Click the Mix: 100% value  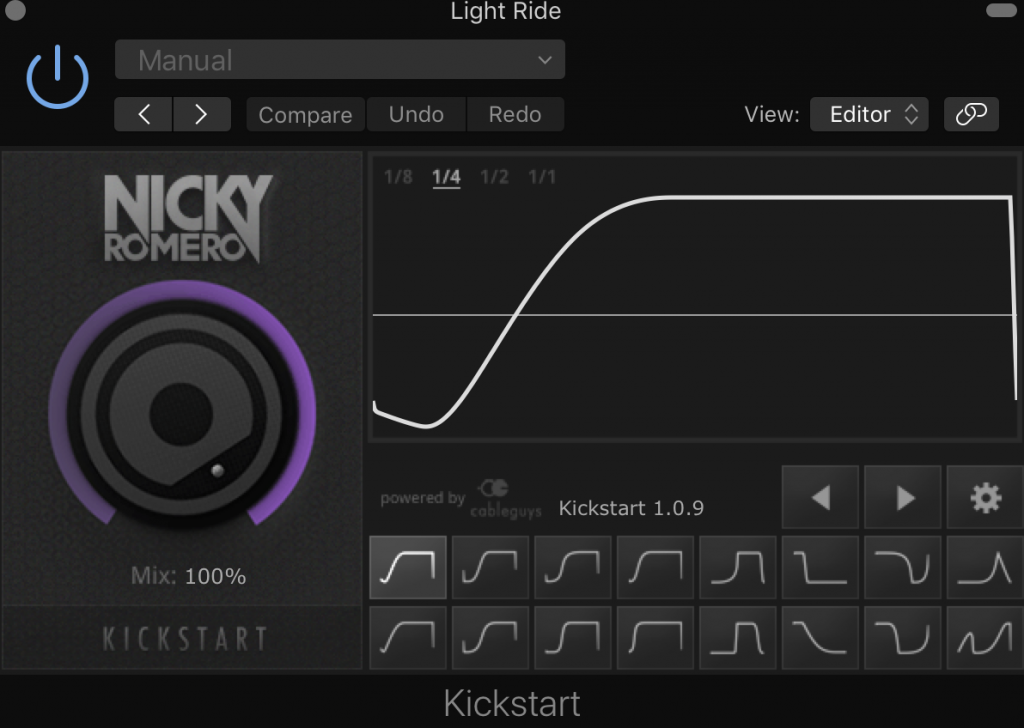click(x=189, y=576)
